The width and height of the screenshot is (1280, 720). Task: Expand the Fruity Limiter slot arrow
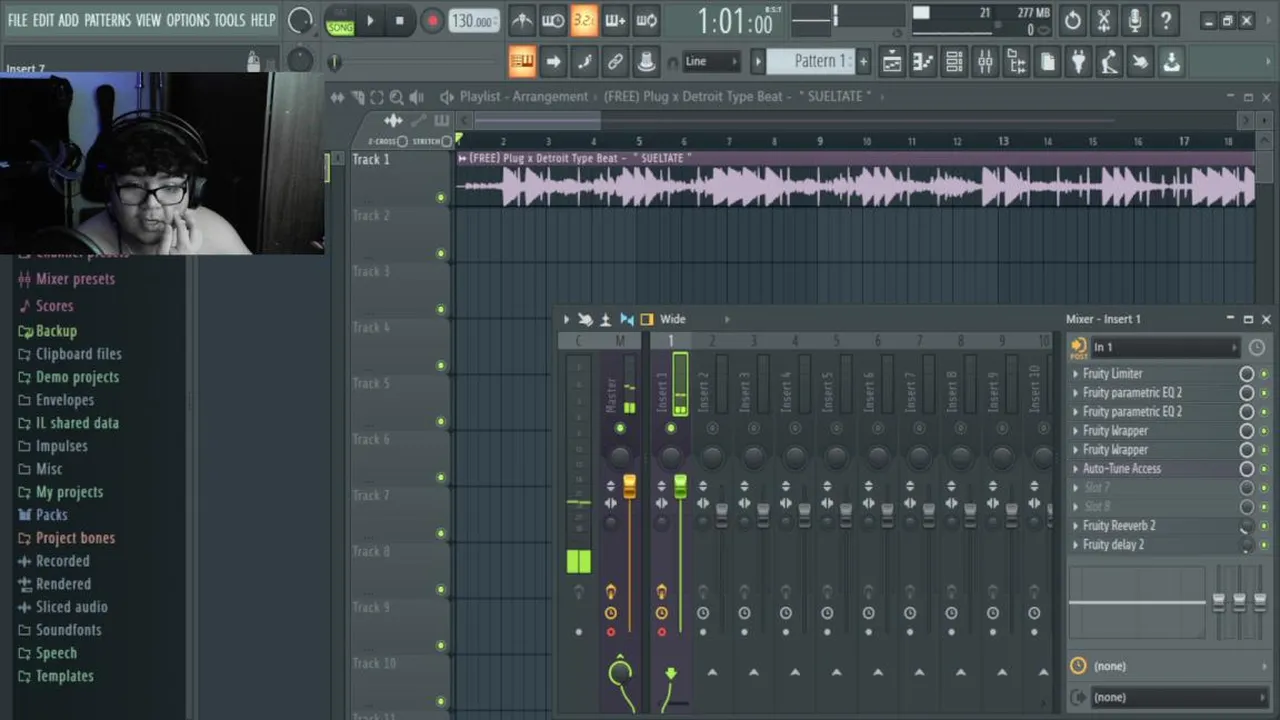coord(1076,374)
